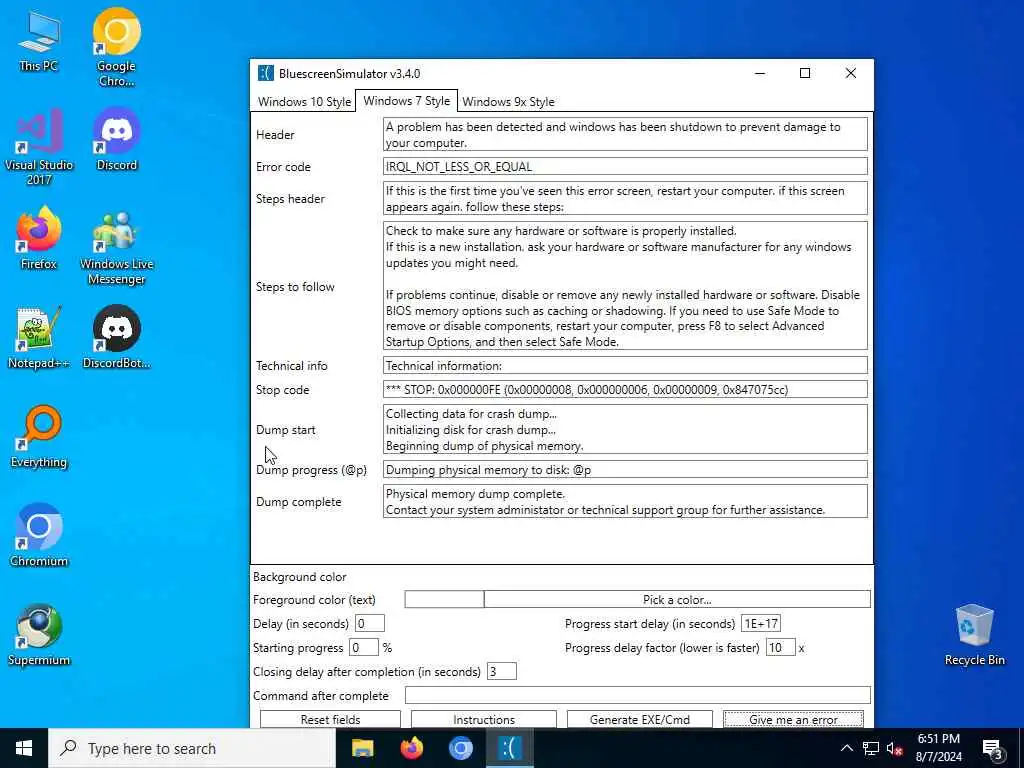1024x768 pixels.
Task: Minimize the BluescreenSimulator window
Action: 760,73
